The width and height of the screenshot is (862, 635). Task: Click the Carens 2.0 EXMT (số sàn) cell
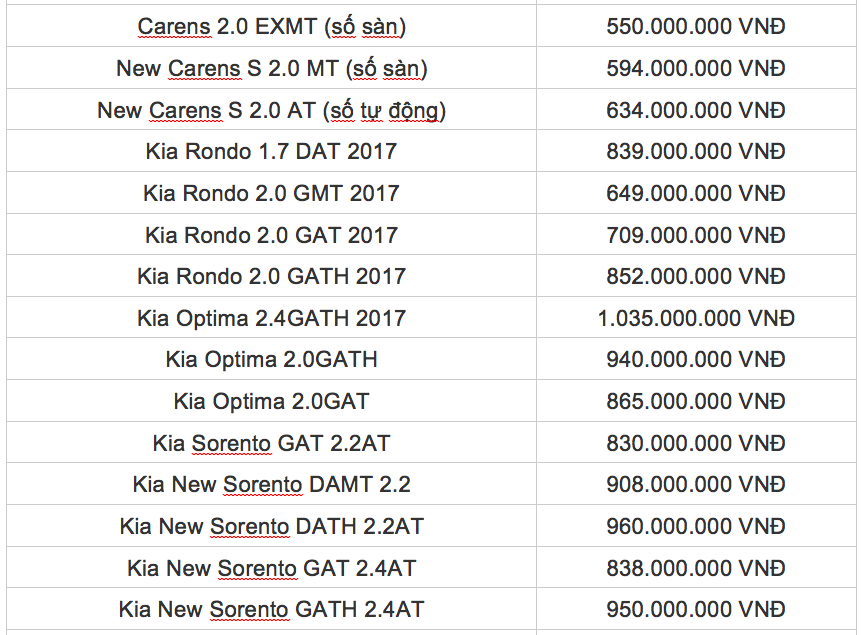271,27
